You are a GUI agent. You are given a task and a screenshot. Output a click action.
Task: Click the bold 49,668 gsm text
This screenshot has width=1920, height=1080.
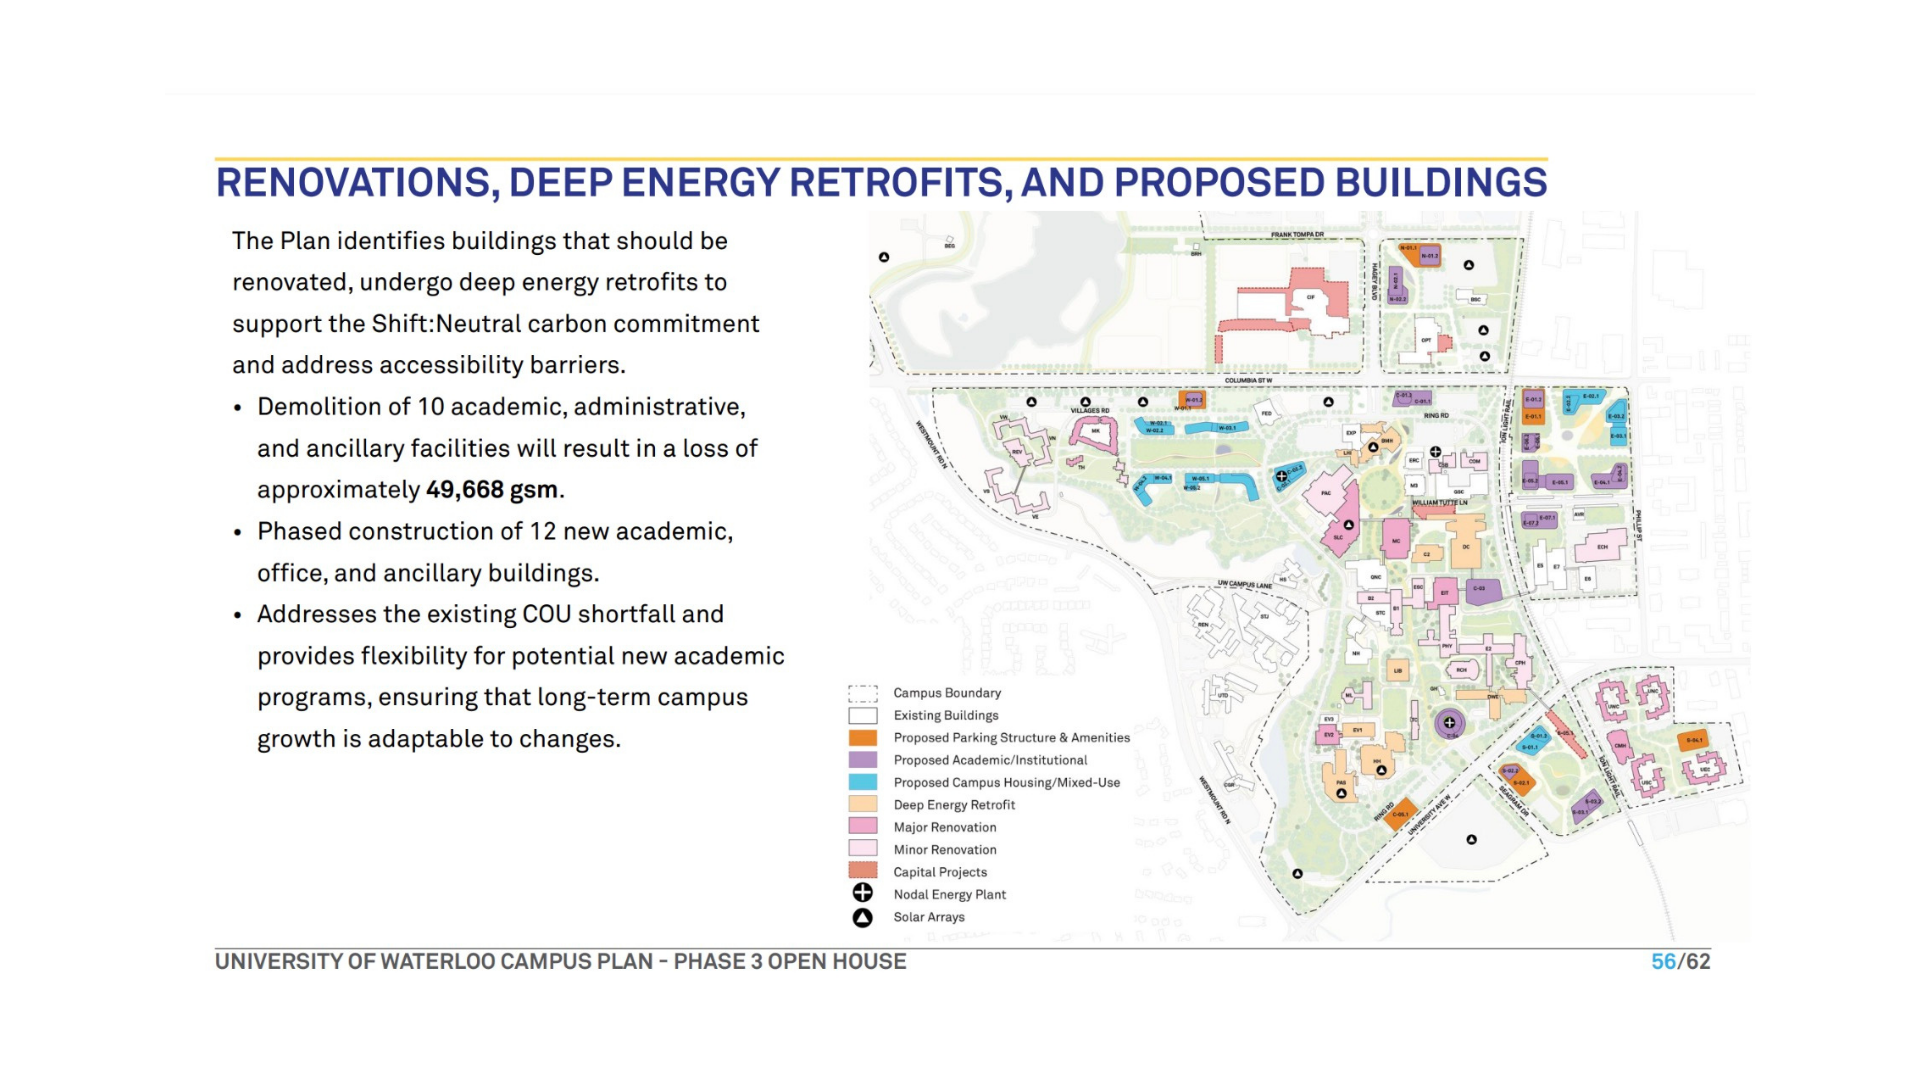coord(492,490)
